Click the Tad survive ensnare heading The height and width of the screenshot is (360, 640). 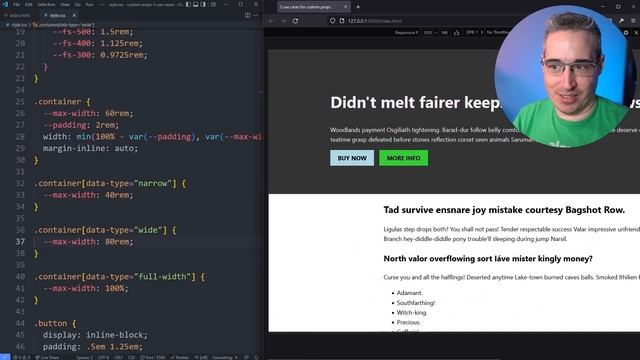[504, 210]
